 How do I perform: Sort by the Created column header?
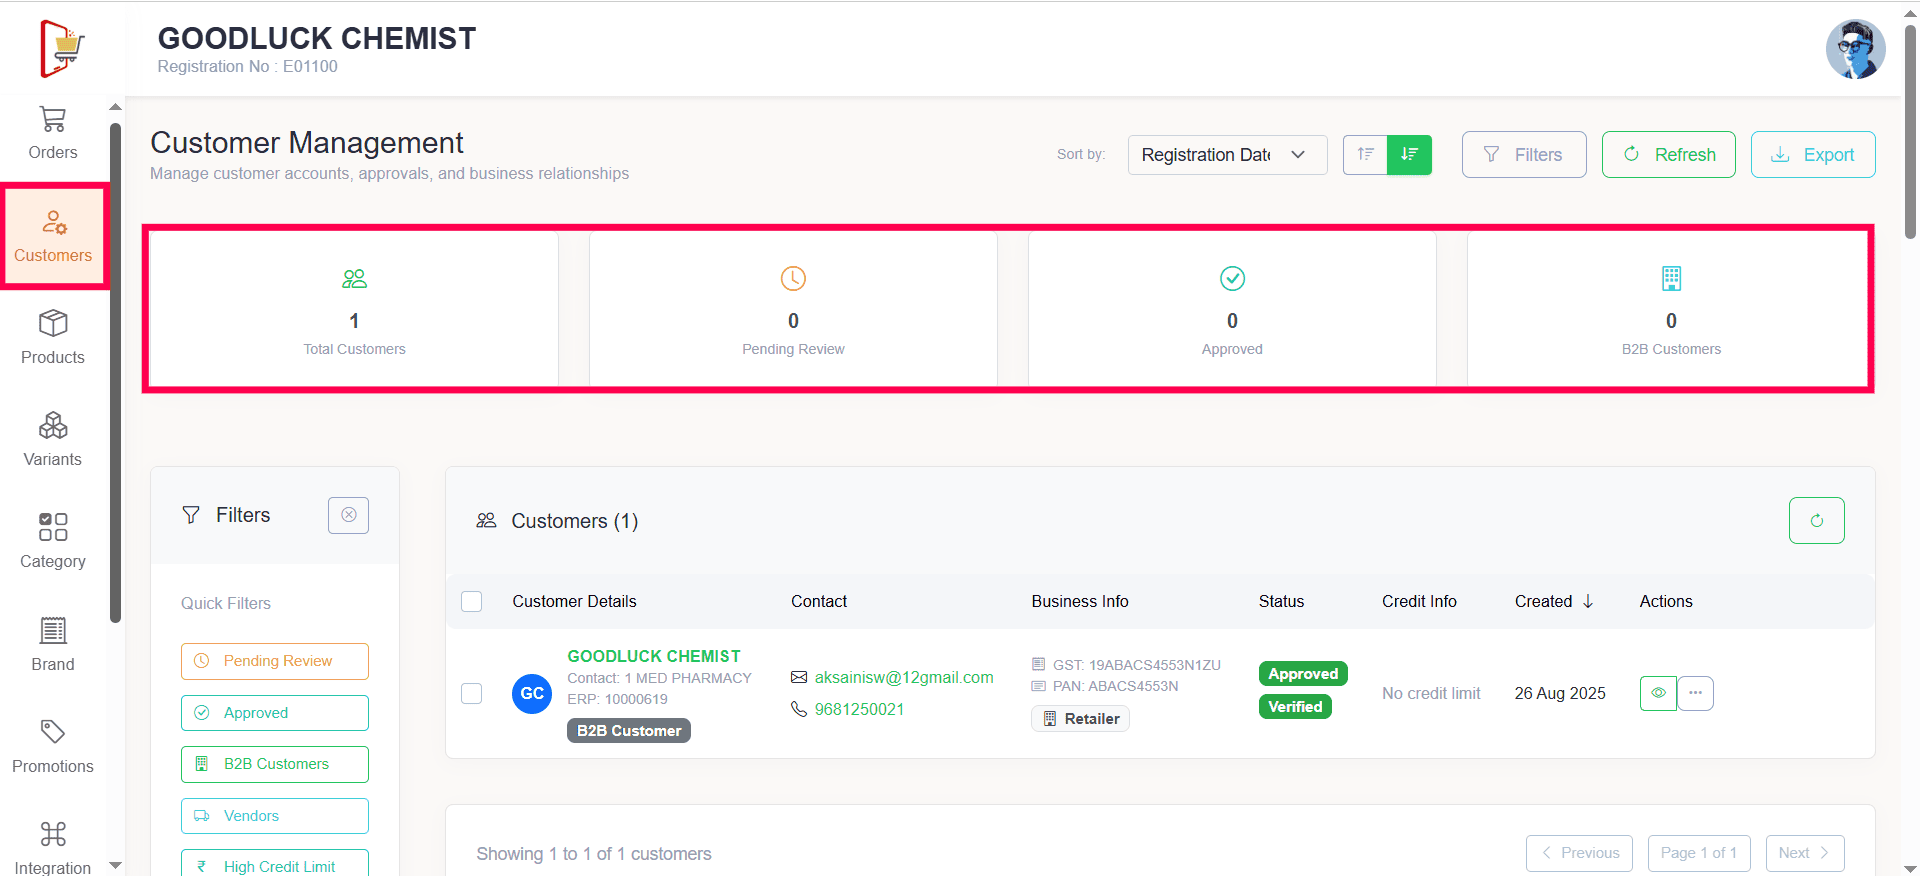1553,601
